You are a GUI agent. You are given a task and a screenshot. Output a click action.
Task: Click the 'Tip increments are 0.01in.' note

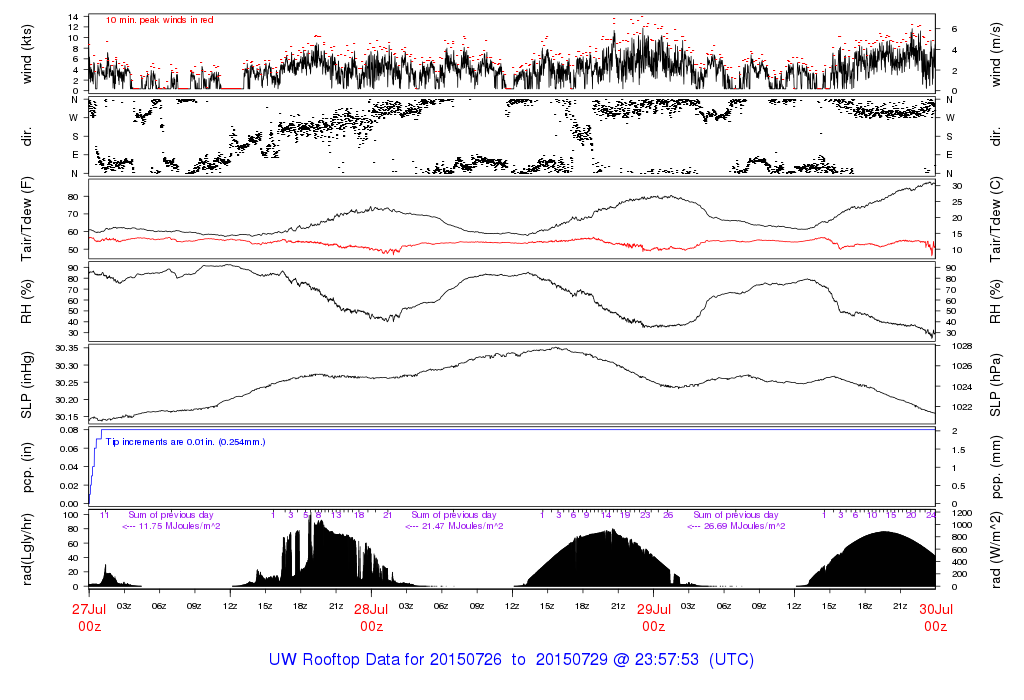click(185, 441)
